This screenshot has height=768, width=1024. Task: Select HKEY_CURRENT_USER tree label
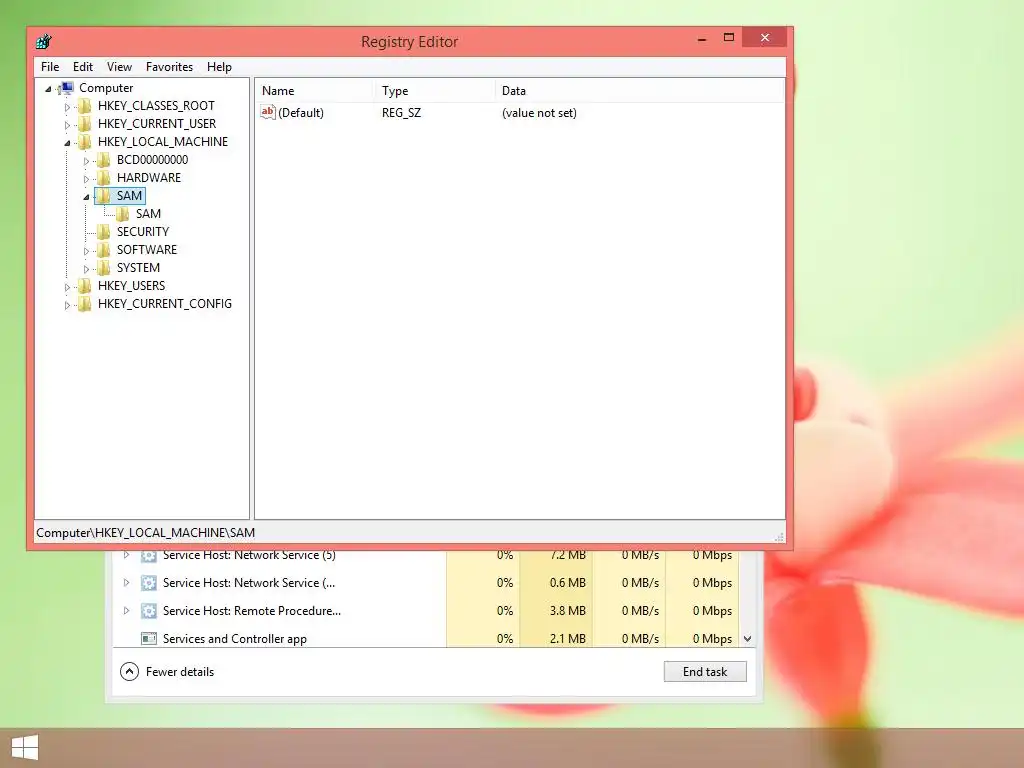pyautogui.click(x=157, y=123)
